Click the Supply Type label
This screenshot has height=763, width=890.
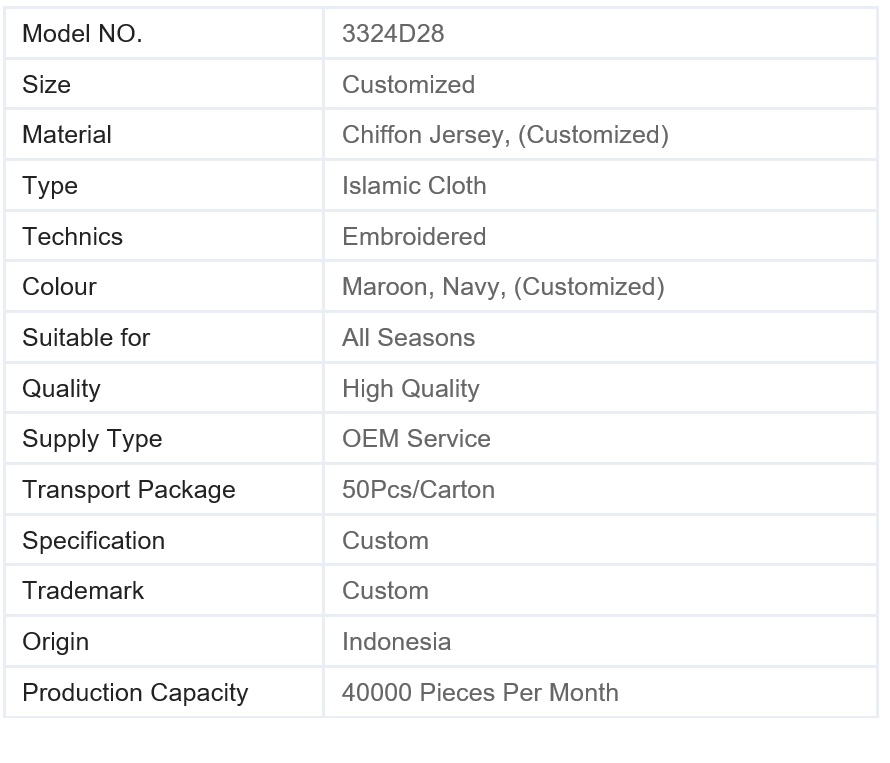(x=93, y=439)
